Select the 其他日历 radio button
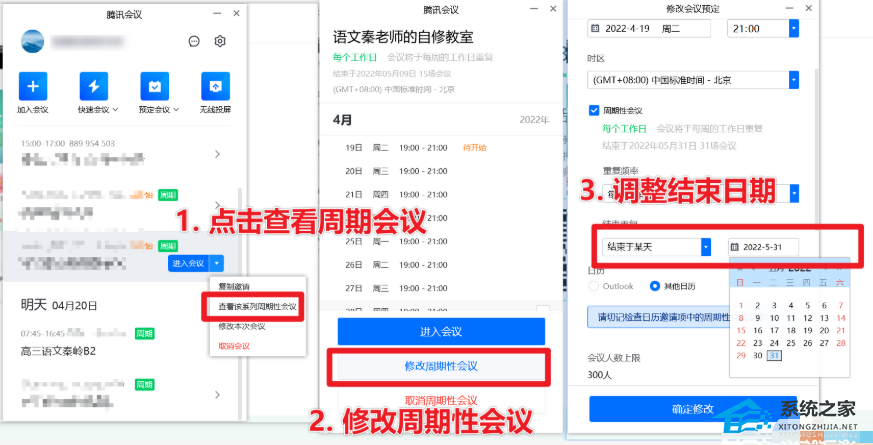The width and height of the screenshot is (873, 445). click(655, 286)
